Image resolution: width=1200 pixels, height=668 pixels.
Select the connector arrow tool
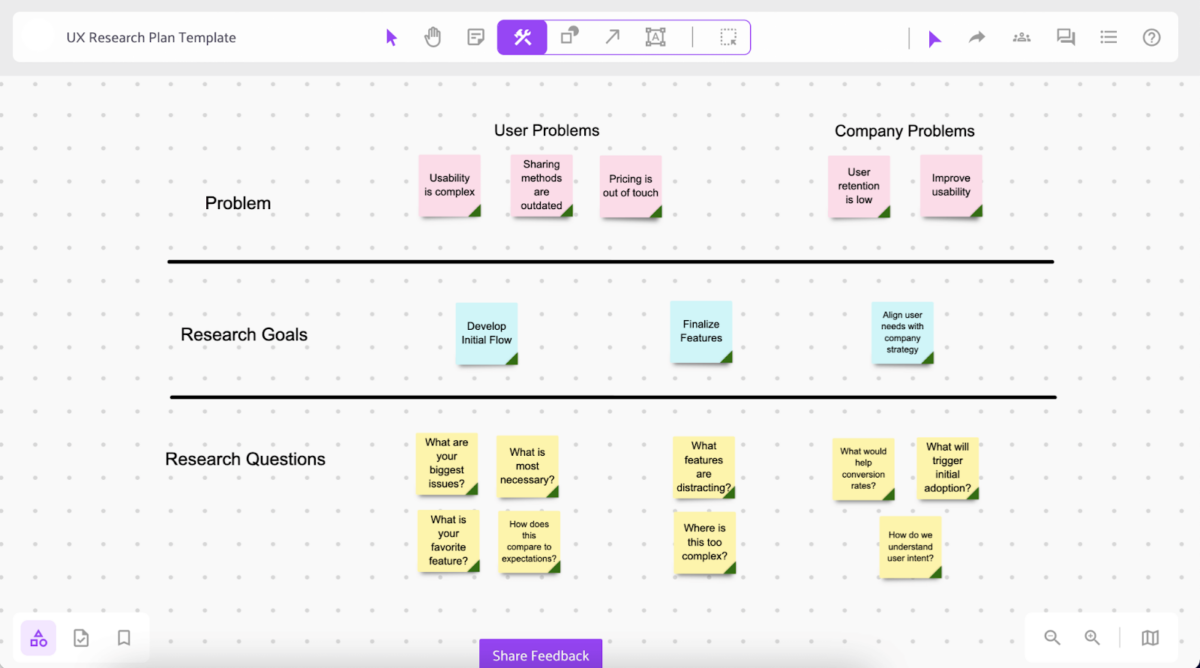(612, 36)
